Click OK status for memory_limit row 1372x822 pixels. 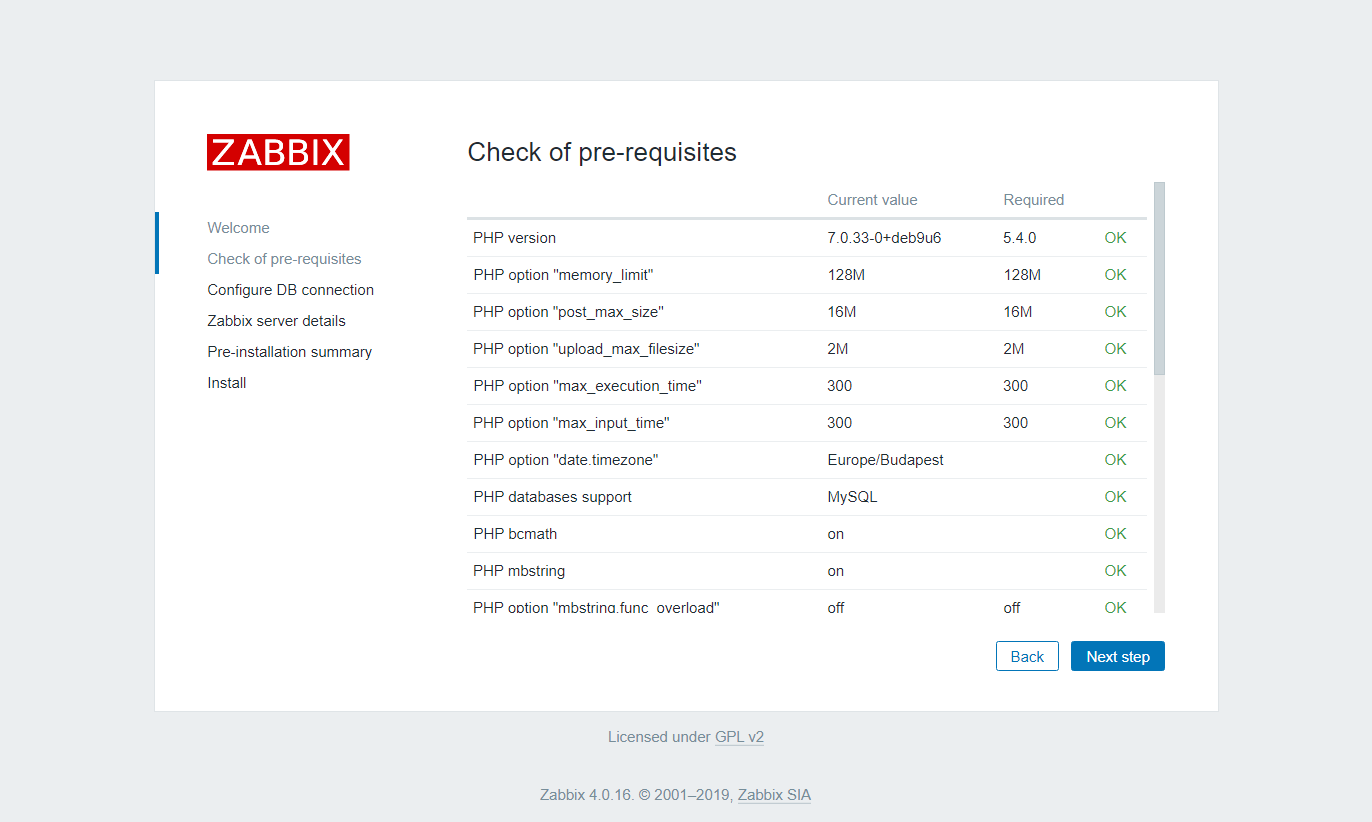point(1115,275)
